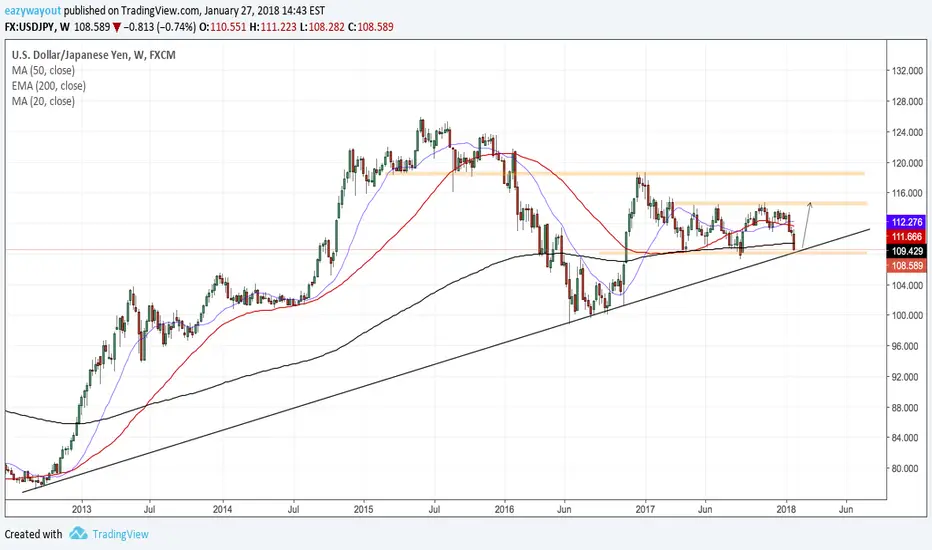
Task: Click the 2013 label on time axis
Action: [x=81, y=509]
